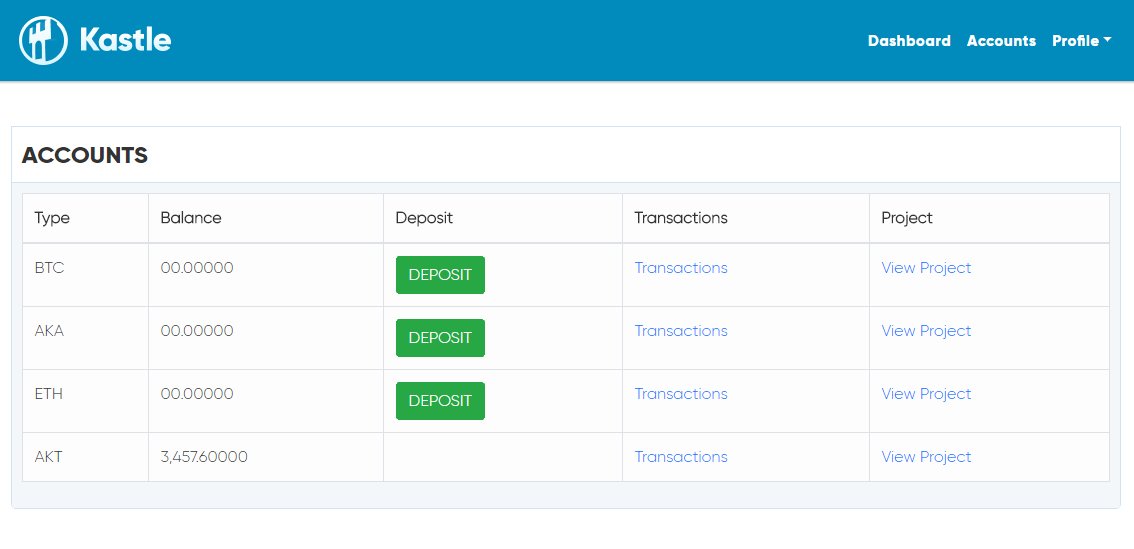Click the AKA balance 00.00000 value
Viewport: 1134px width, 549px height.
click(197, 331)
